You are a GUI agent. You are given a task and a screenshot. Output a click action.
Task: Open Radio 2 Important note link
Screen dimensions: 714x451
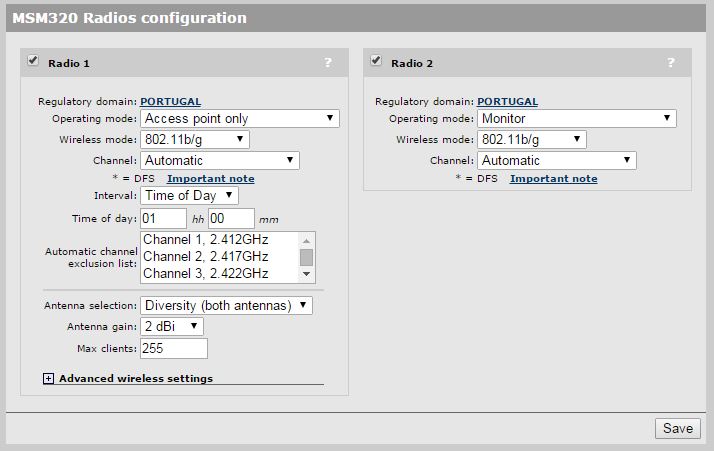[x=554, y=179]
